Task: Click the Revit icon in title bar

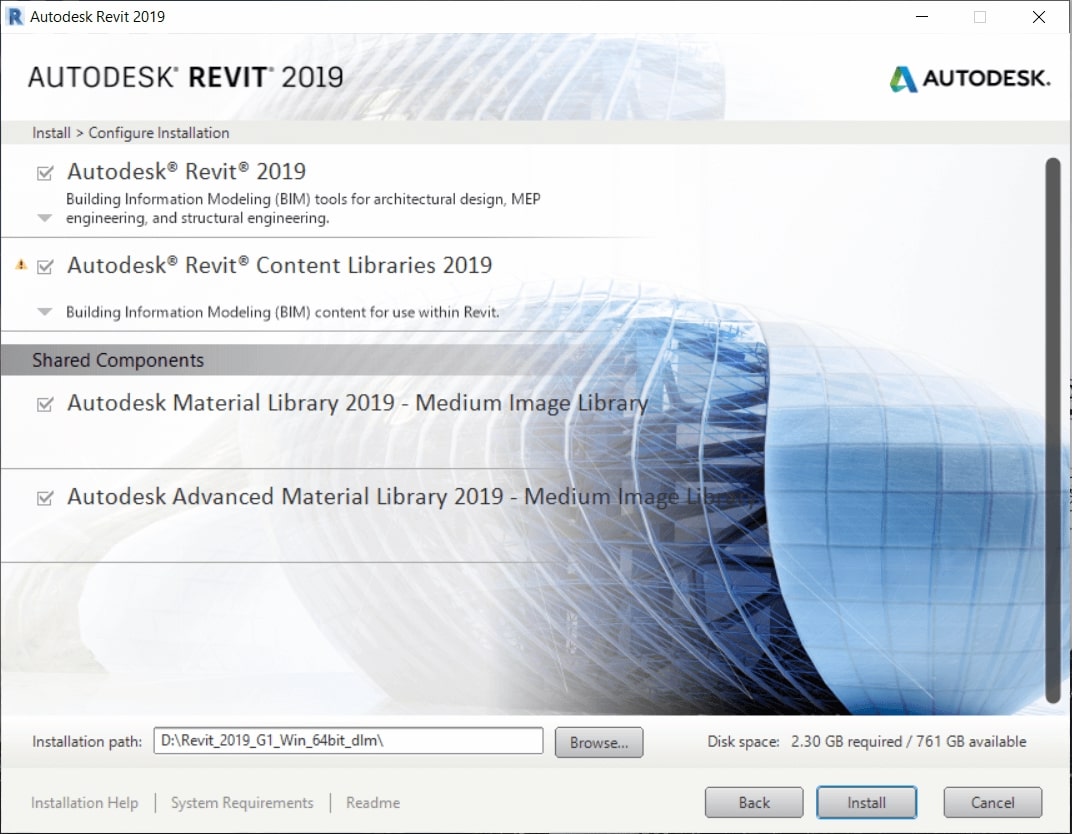Action: [x=15, y=16]
